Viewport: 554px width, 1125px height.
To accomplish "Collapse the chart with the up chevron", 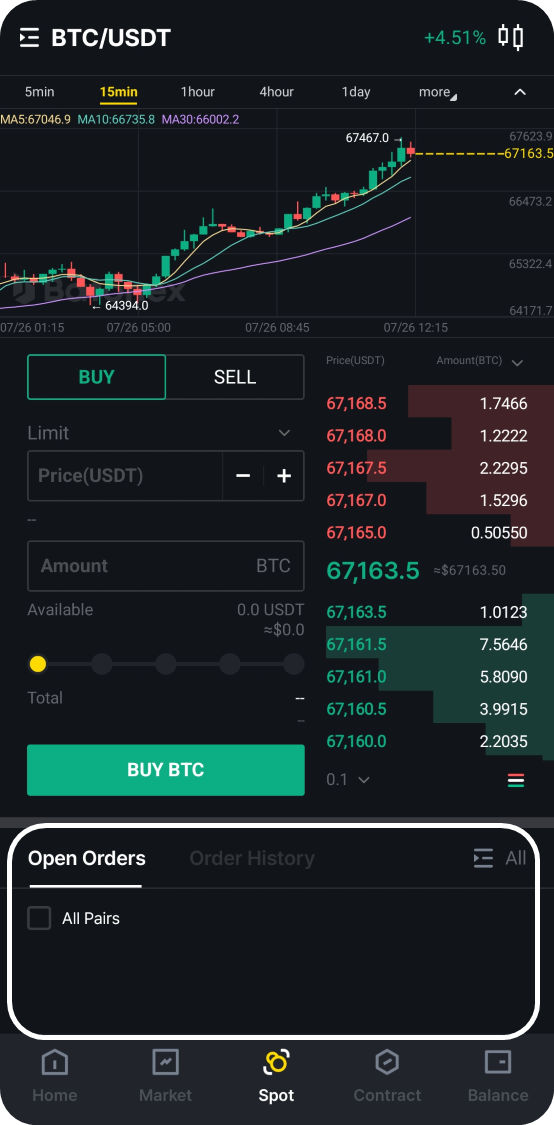I will [x=520, y=92].
